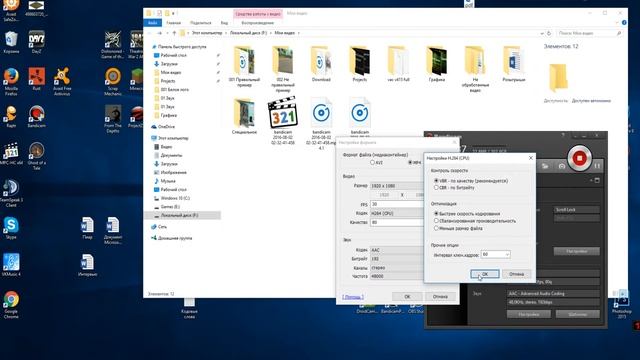Screen dimensions: 640x360
Task: Open the audio frequency 48000 dropdown
Action: [x=397, y=276]
